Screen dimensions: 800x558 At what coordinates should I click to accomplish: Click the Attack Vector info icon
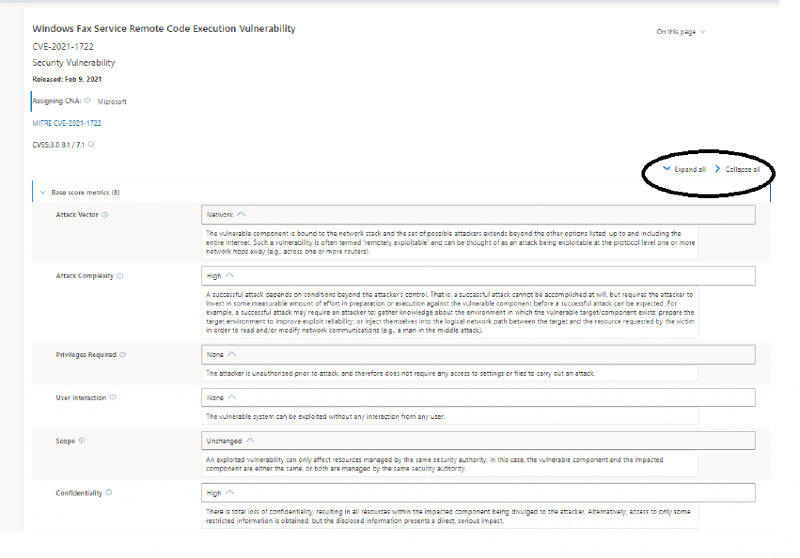pos(105,214)
